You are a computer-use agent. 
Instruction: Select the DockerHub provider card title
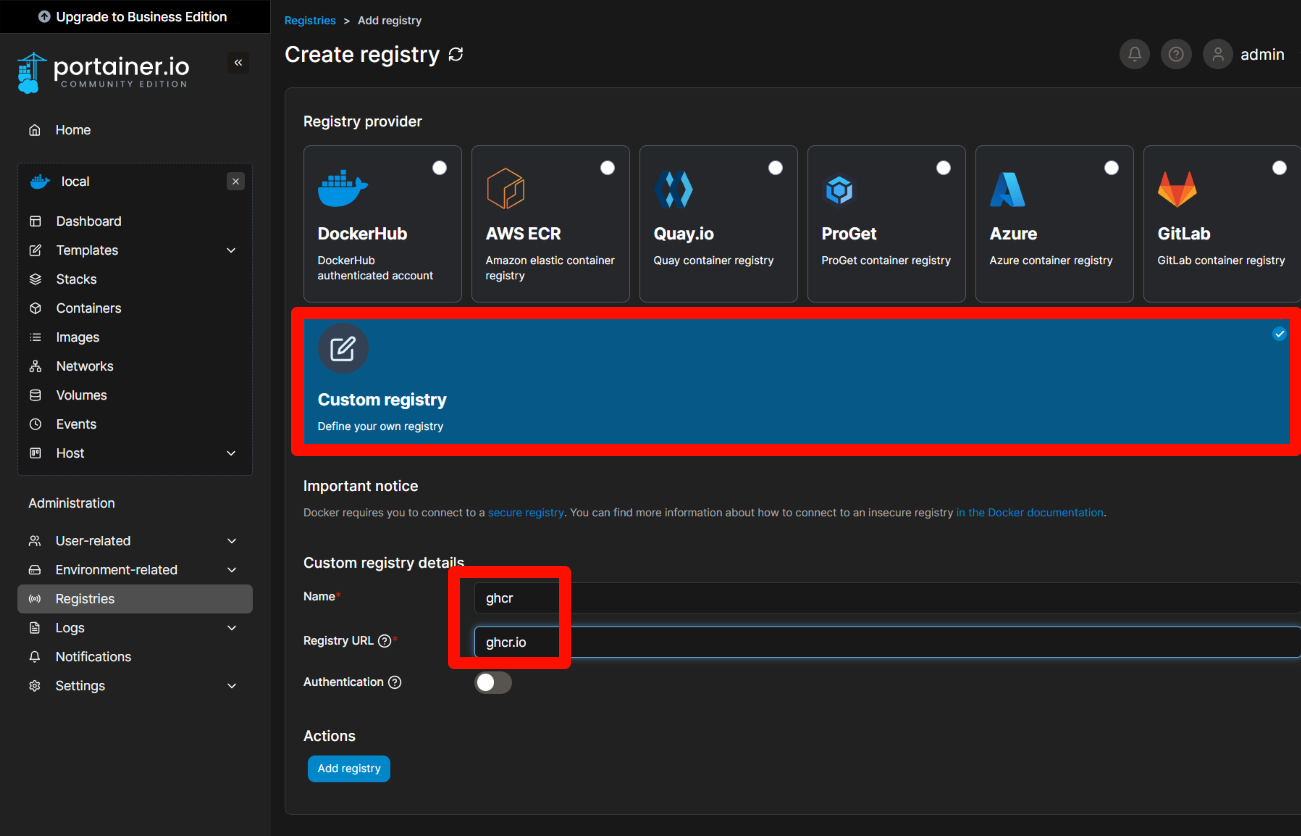click(362, 234)
